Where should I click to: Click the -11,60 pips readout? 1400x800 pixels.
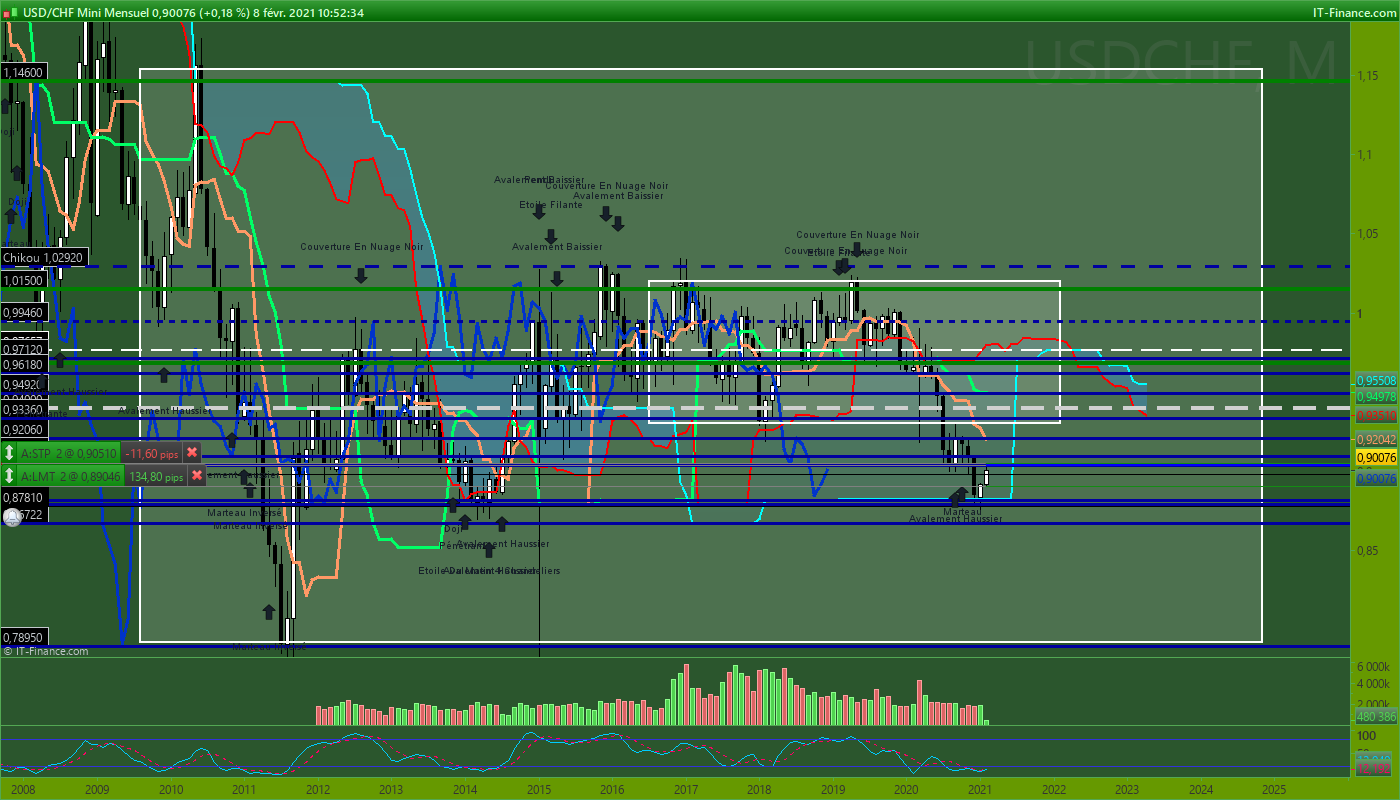click(151, 453)
